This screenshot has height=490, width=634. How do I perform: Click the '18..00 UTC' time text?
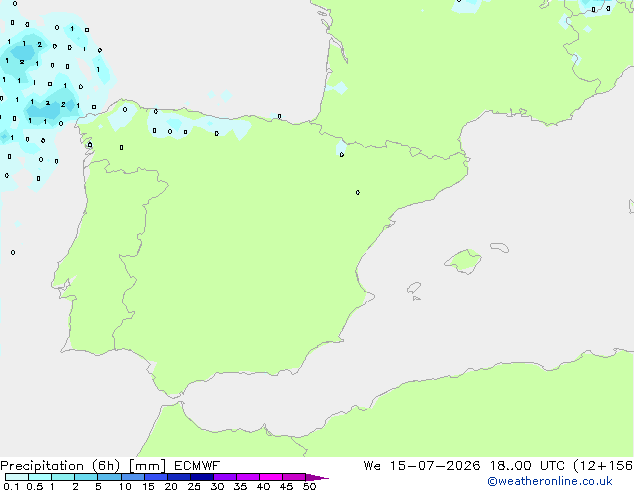[527, 466]
